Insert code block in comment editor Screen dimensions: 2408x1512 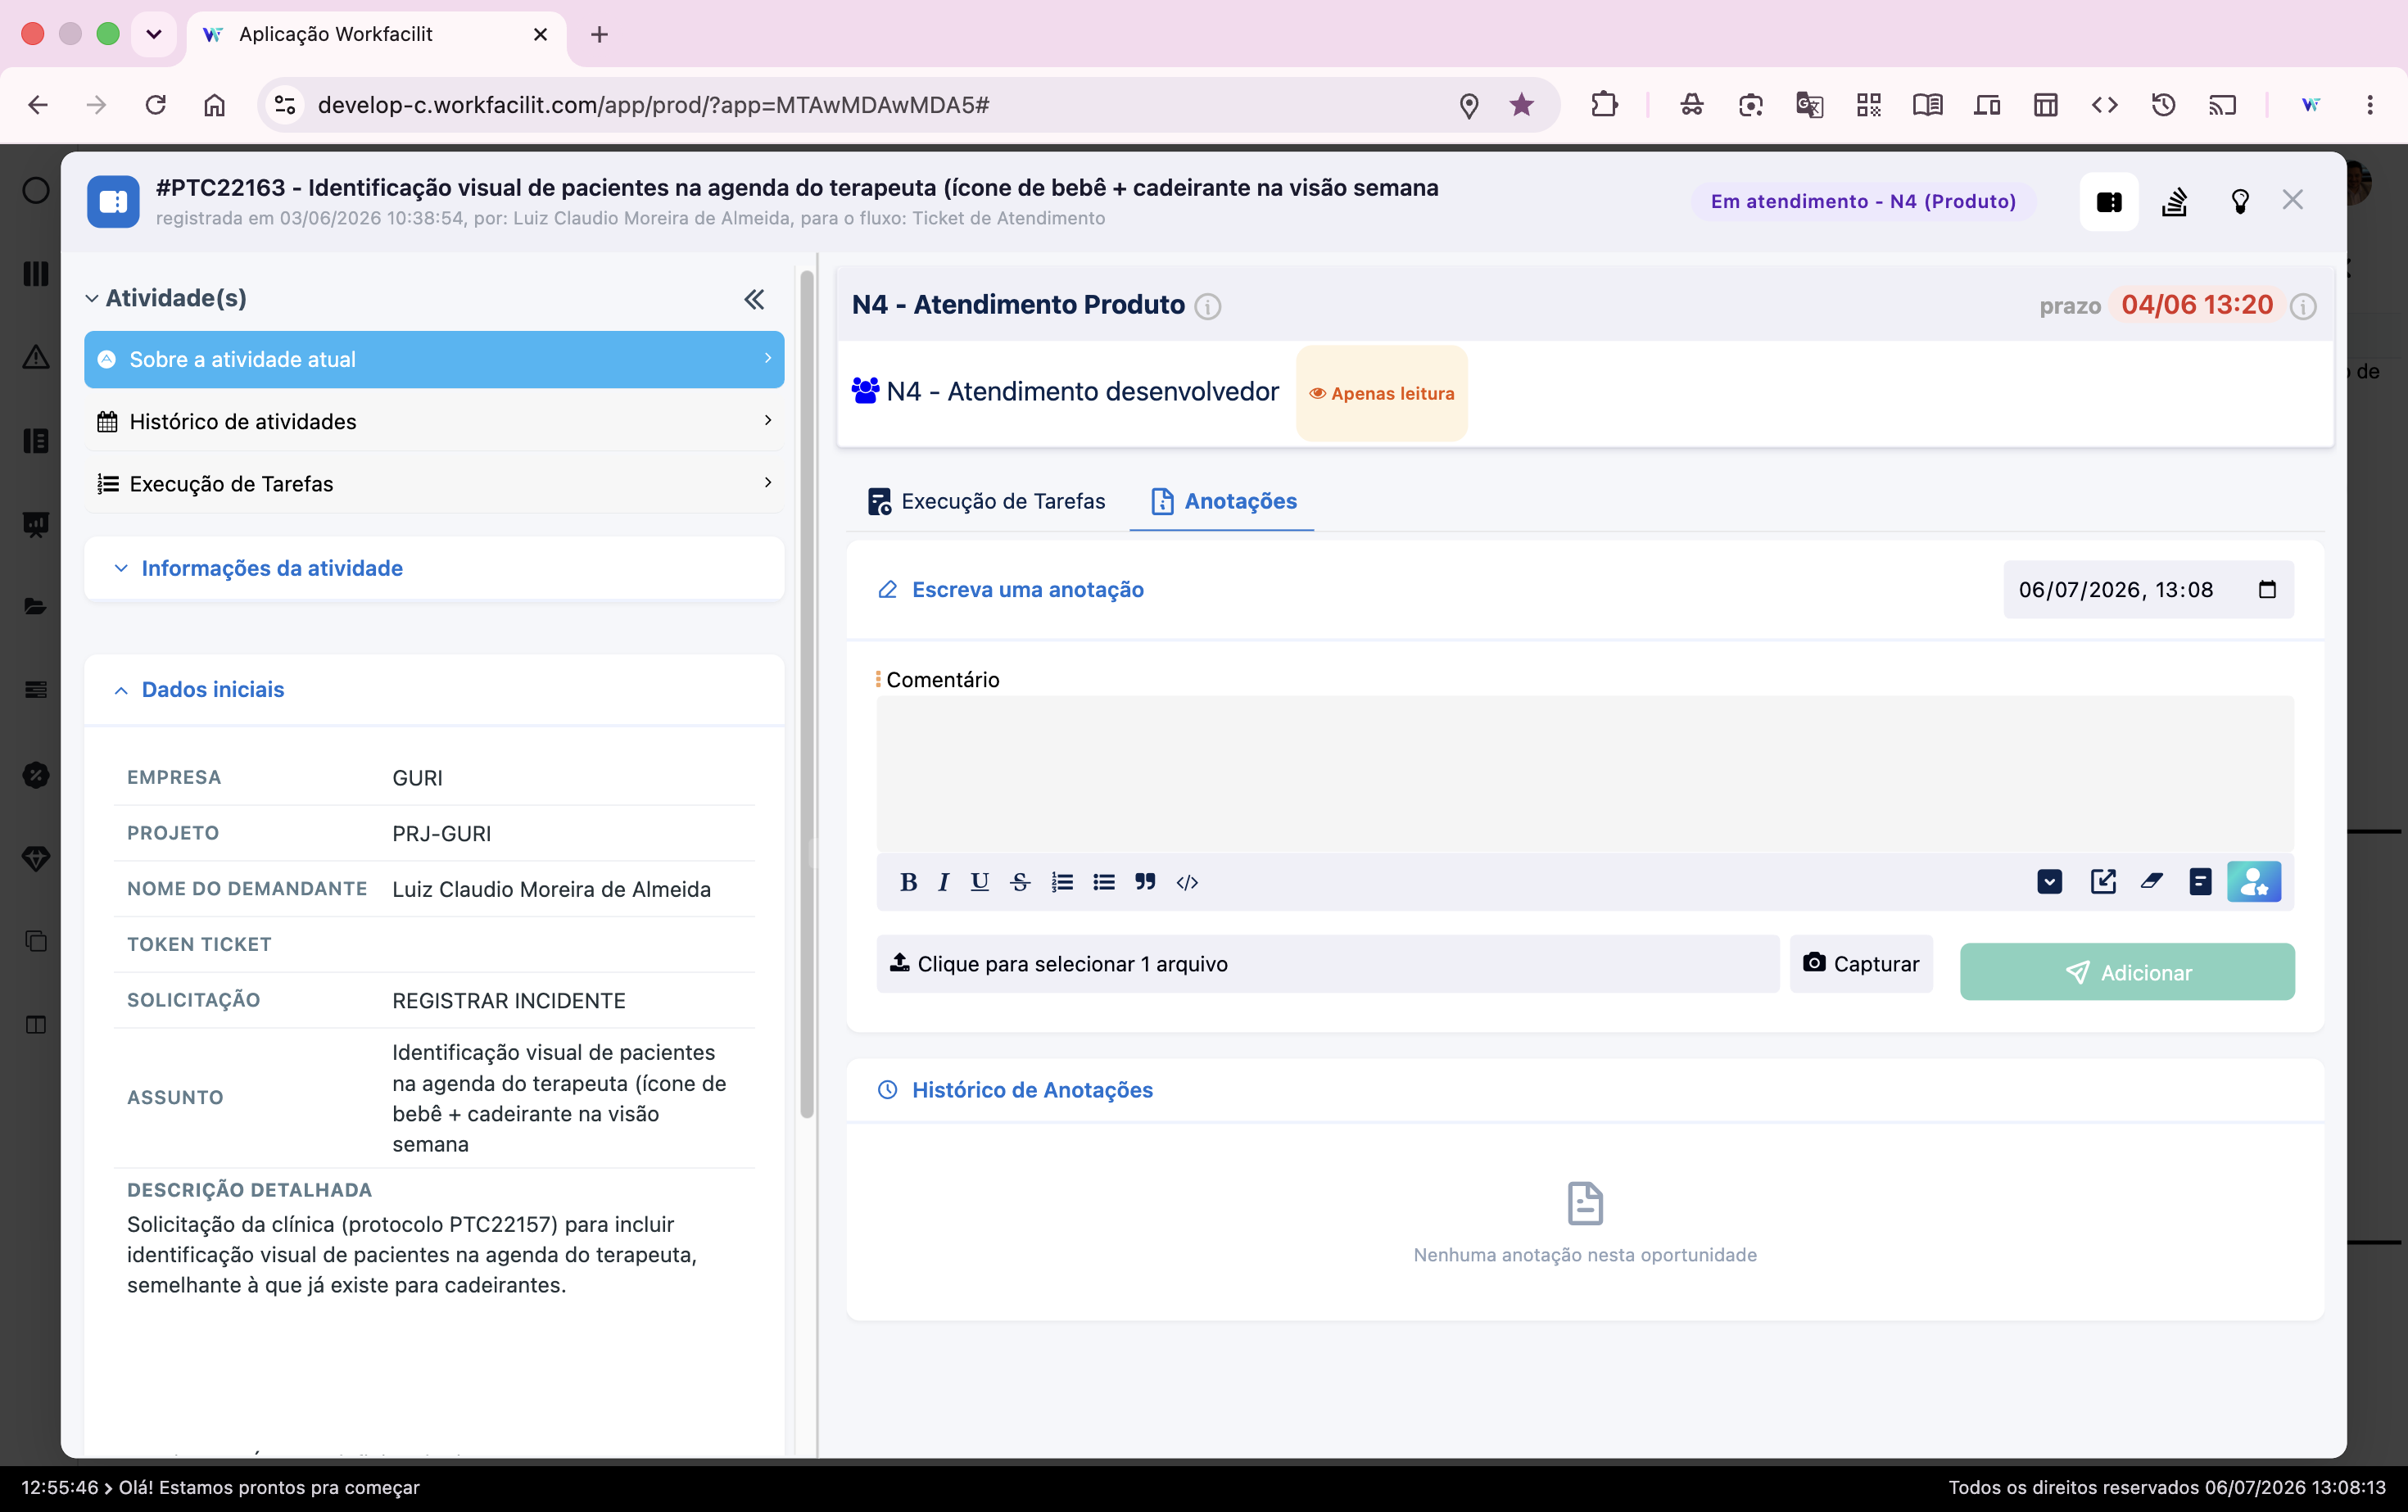point(1187,882)
